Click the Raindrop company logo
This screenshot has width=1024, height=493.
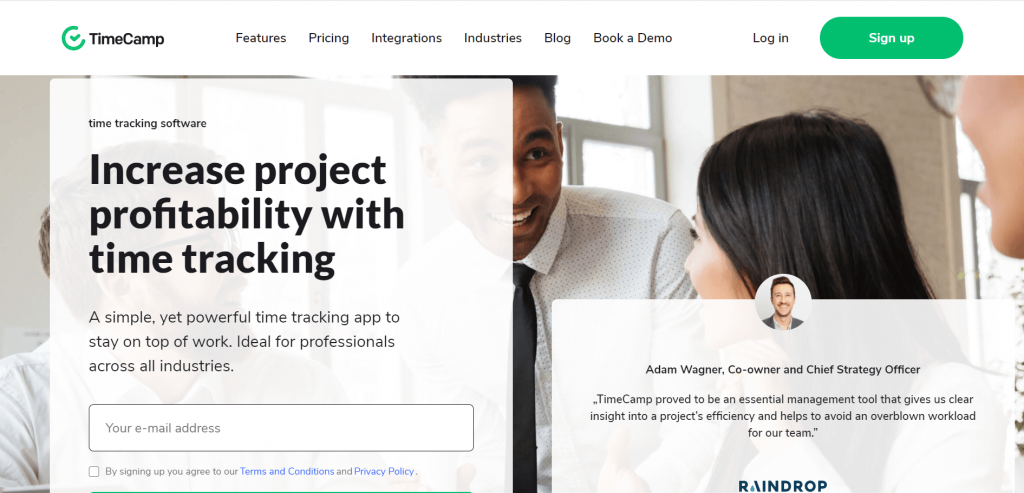click(782, 486)
